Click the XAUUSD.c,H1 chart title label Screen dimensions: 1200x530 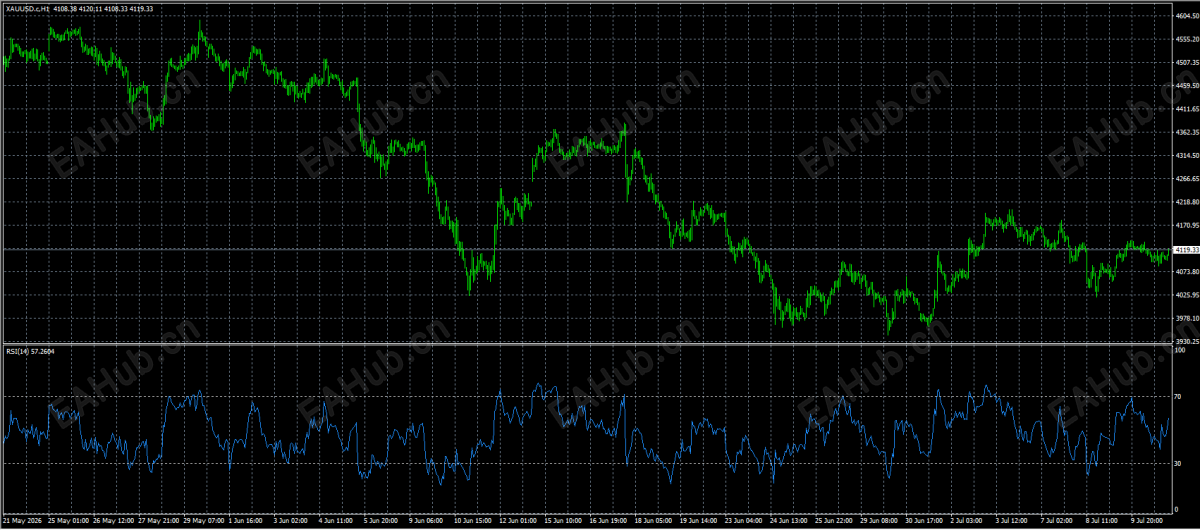click(x=28, y=9)
